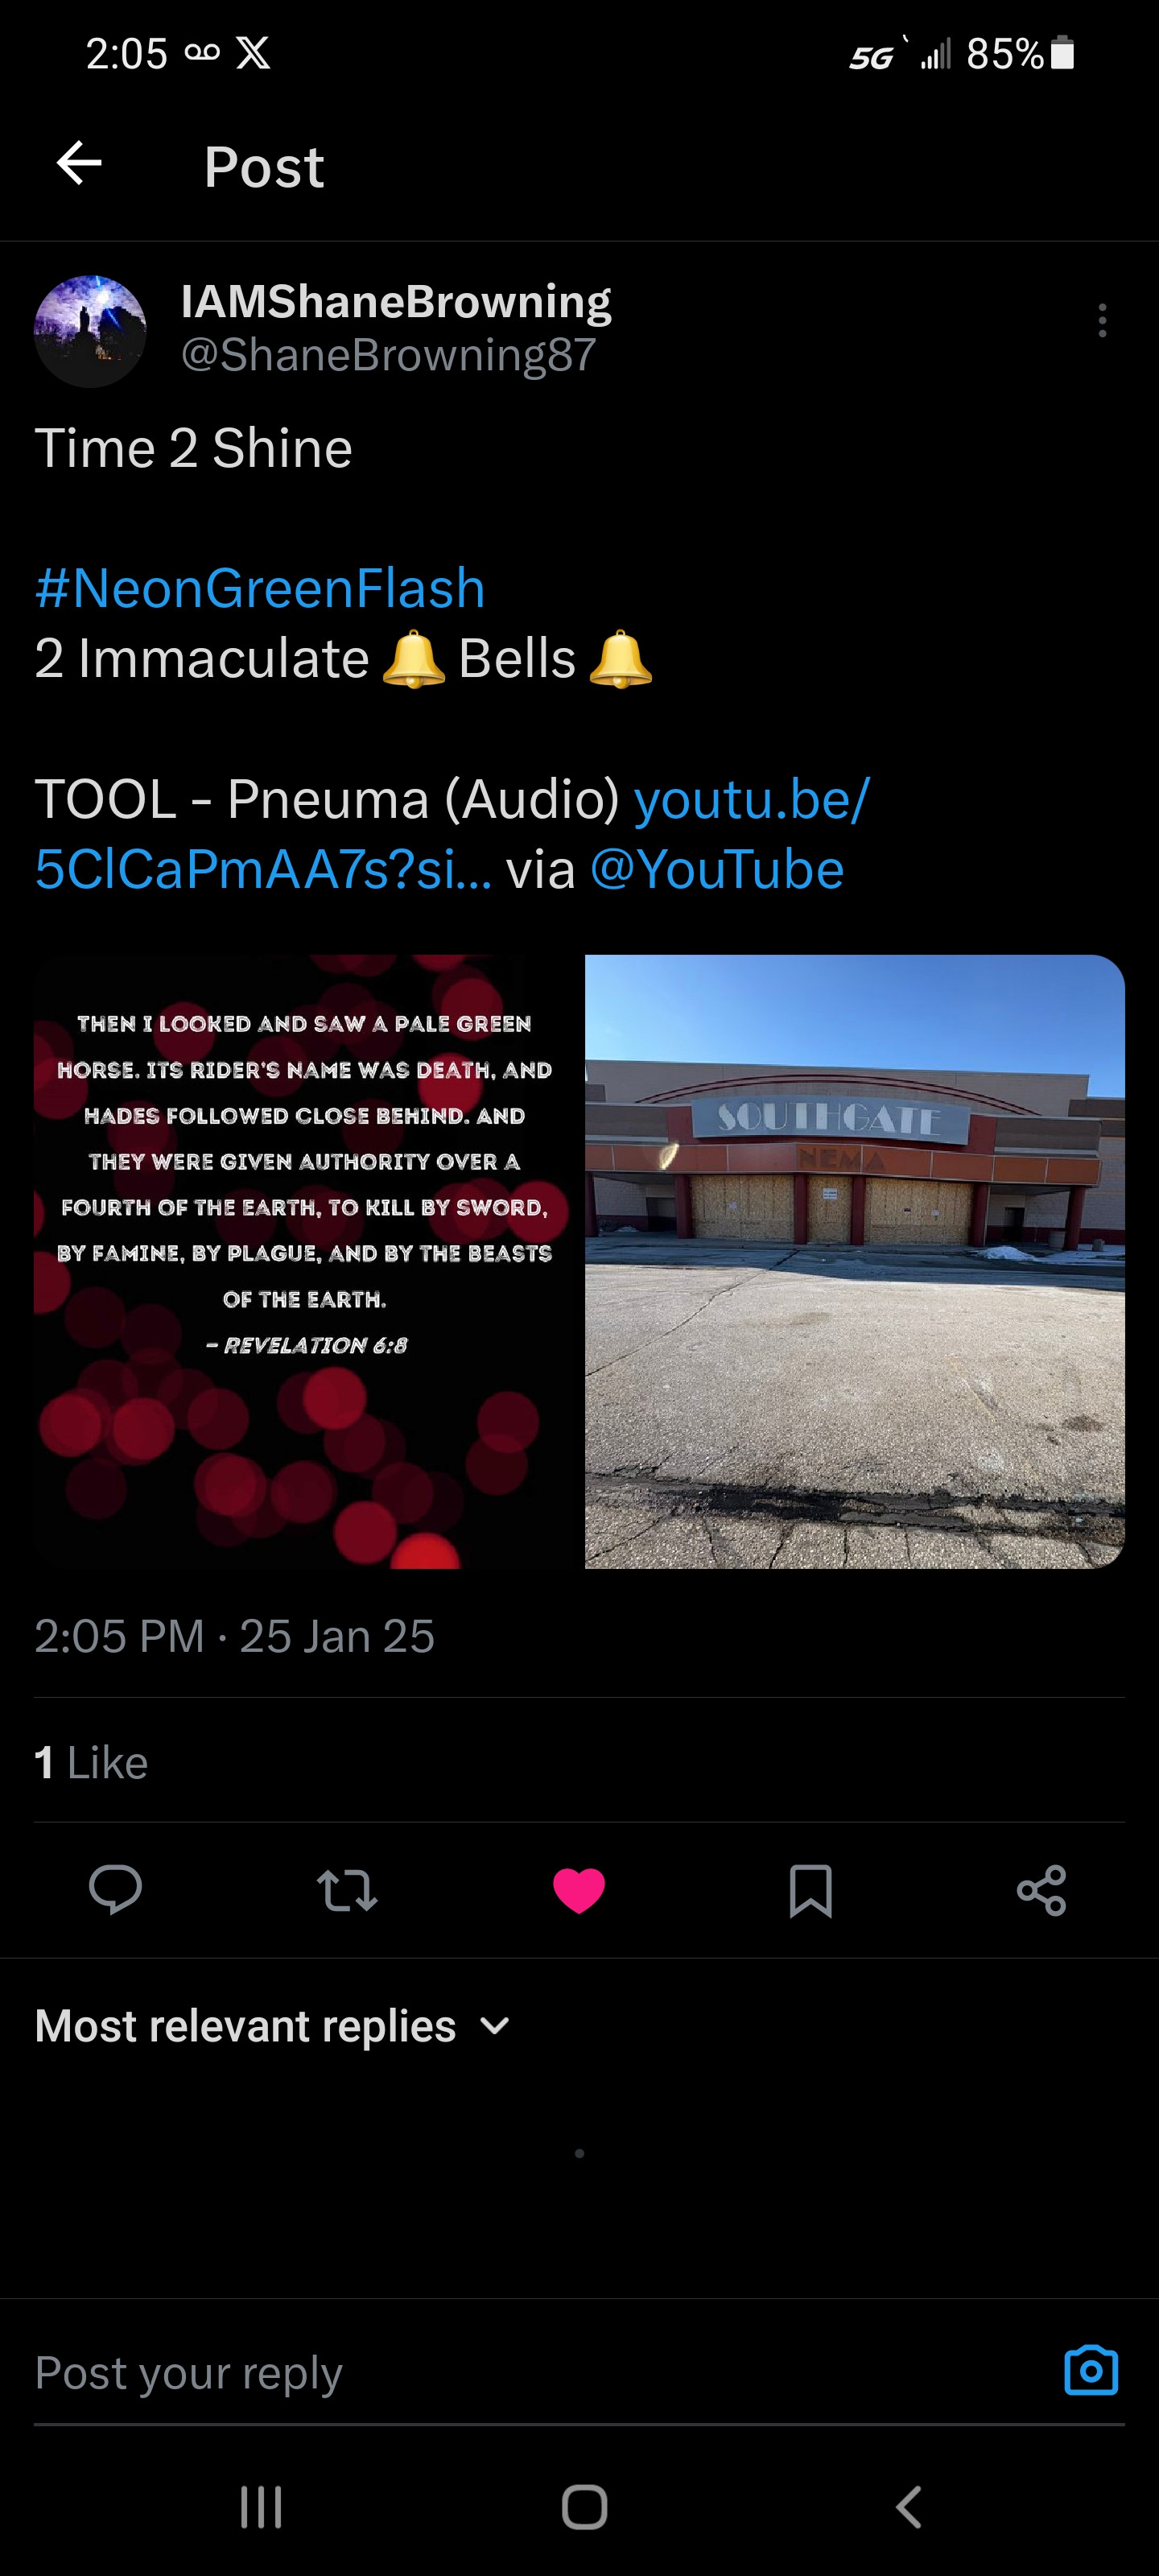Tap the Android home button

coord(584,2507)
